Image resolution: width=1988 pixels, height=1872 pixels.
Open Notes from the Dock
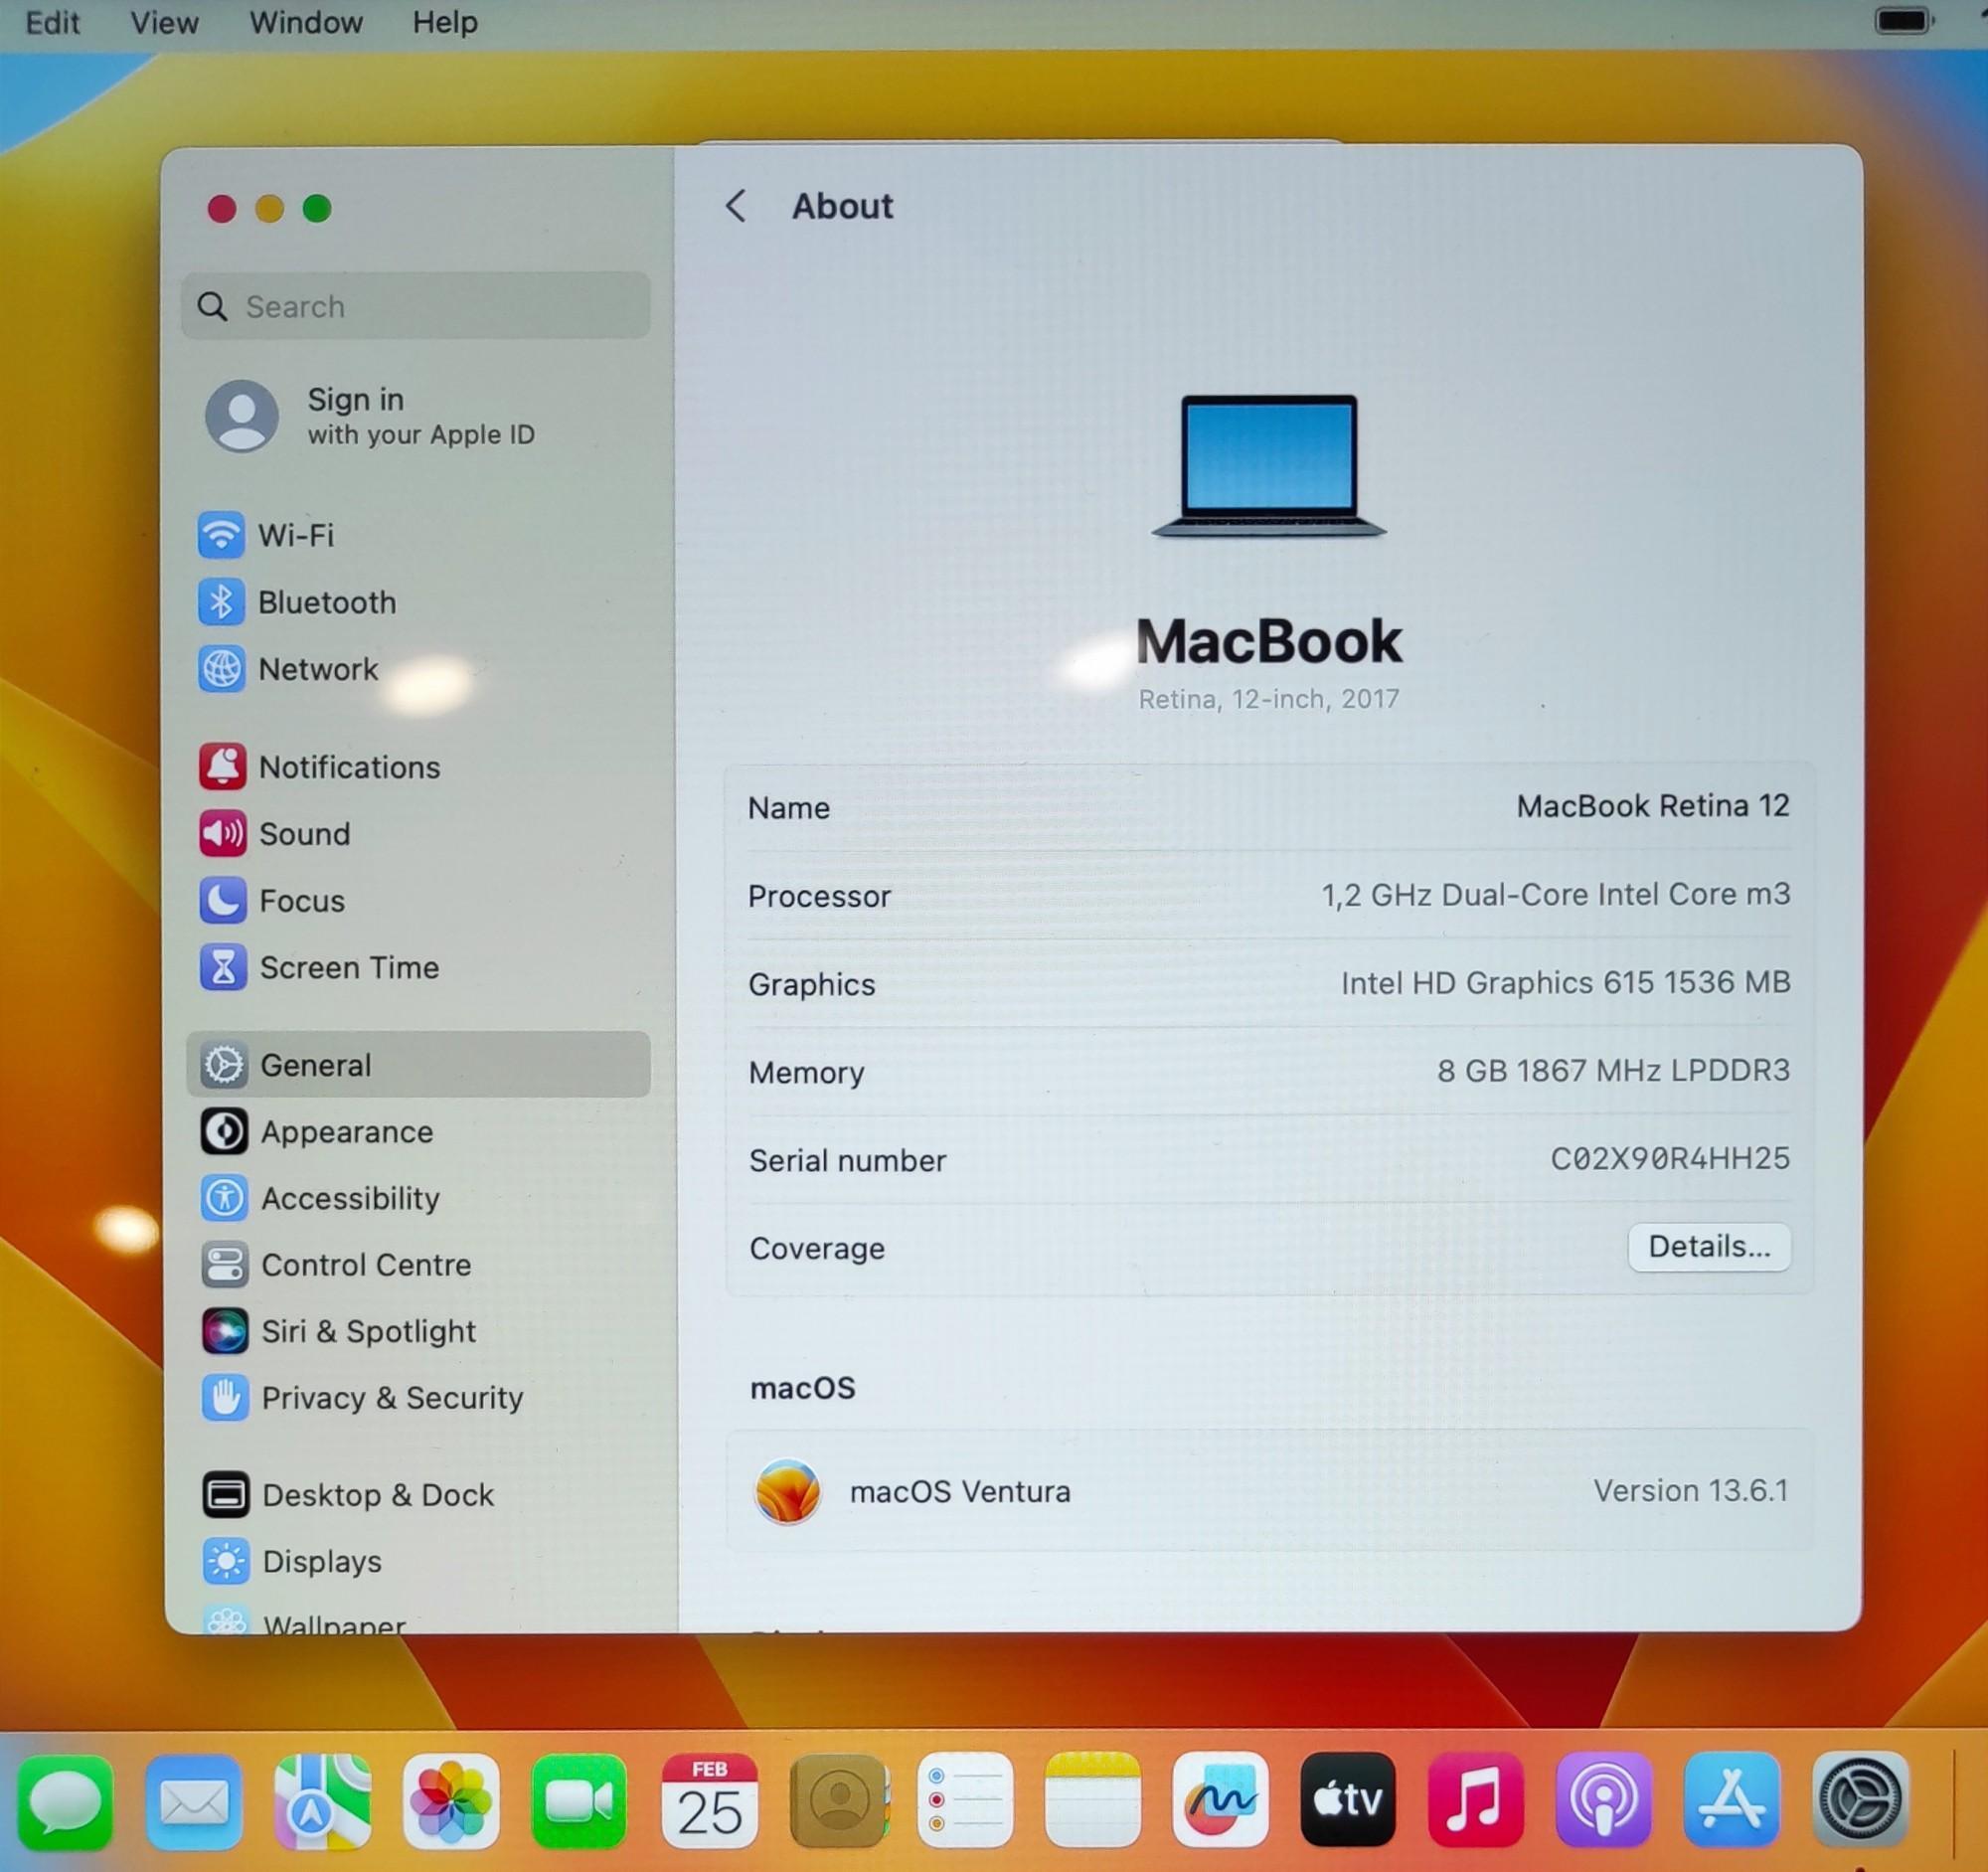click(1093, 1802)
